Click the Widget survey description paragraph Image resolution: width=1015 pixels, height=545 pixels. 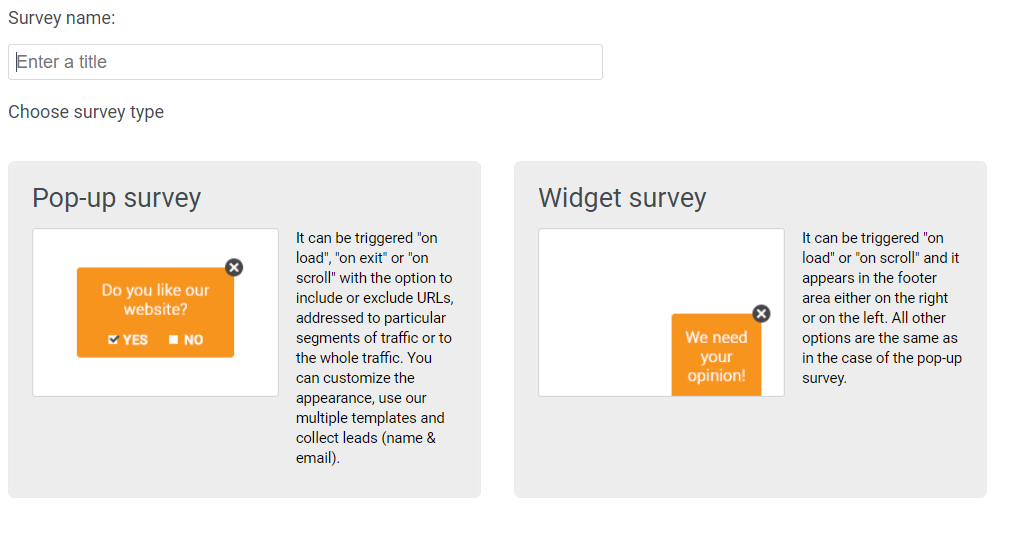(881, 308)
